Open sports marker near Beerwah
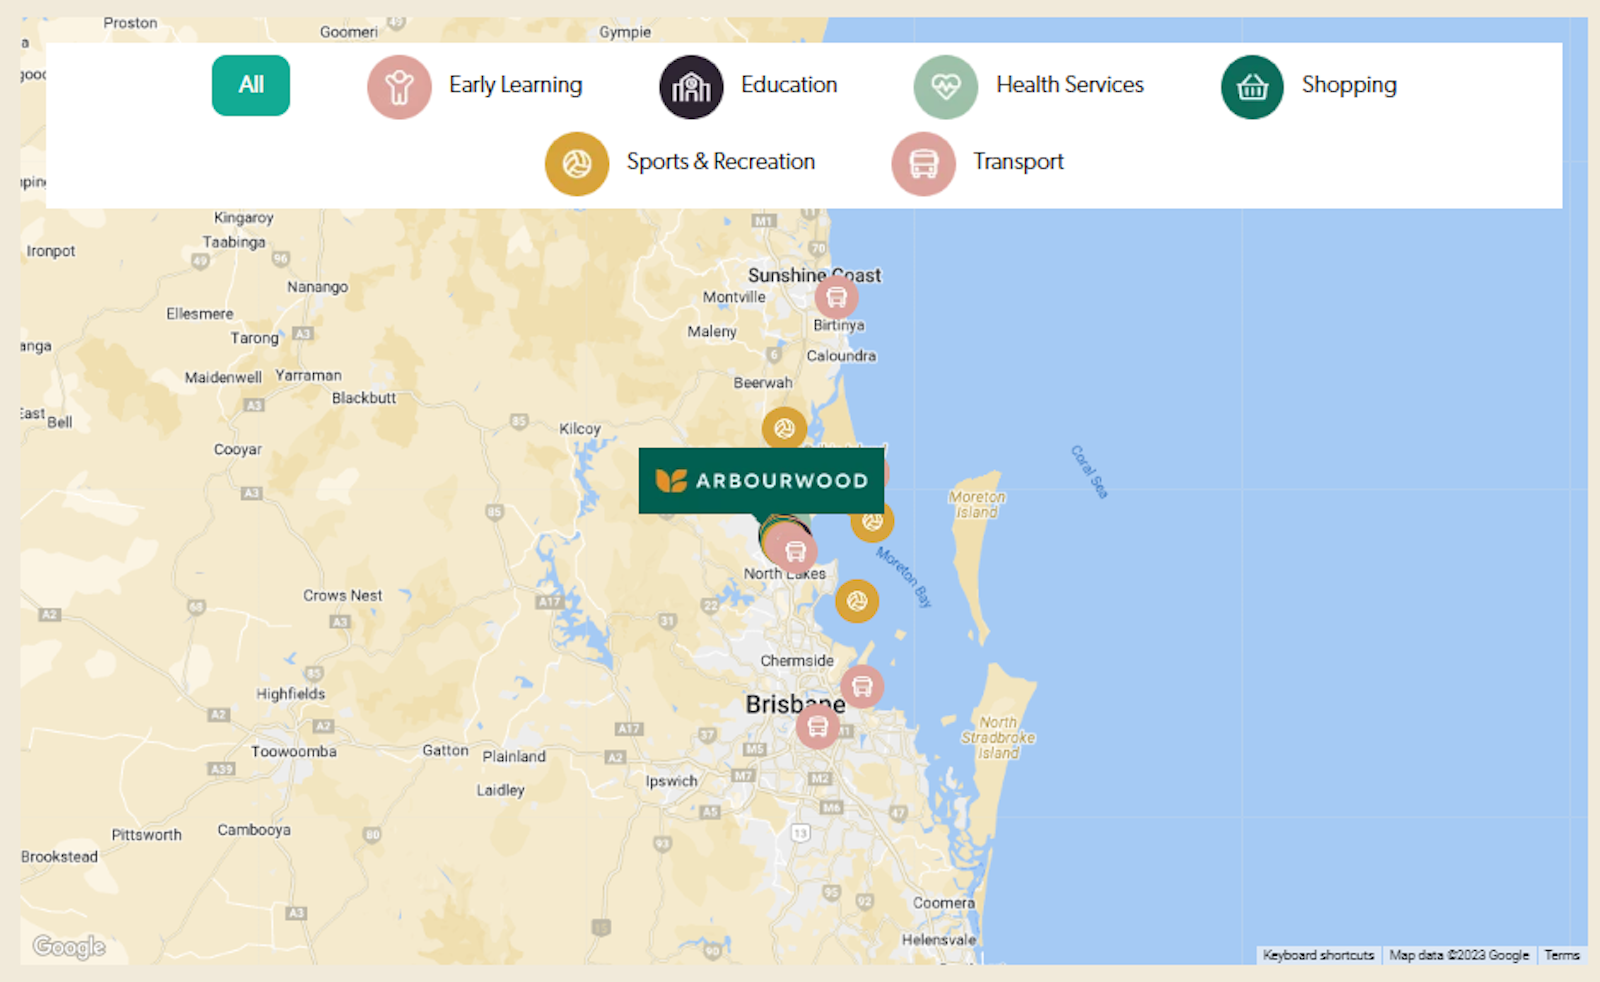 point(784,429)
